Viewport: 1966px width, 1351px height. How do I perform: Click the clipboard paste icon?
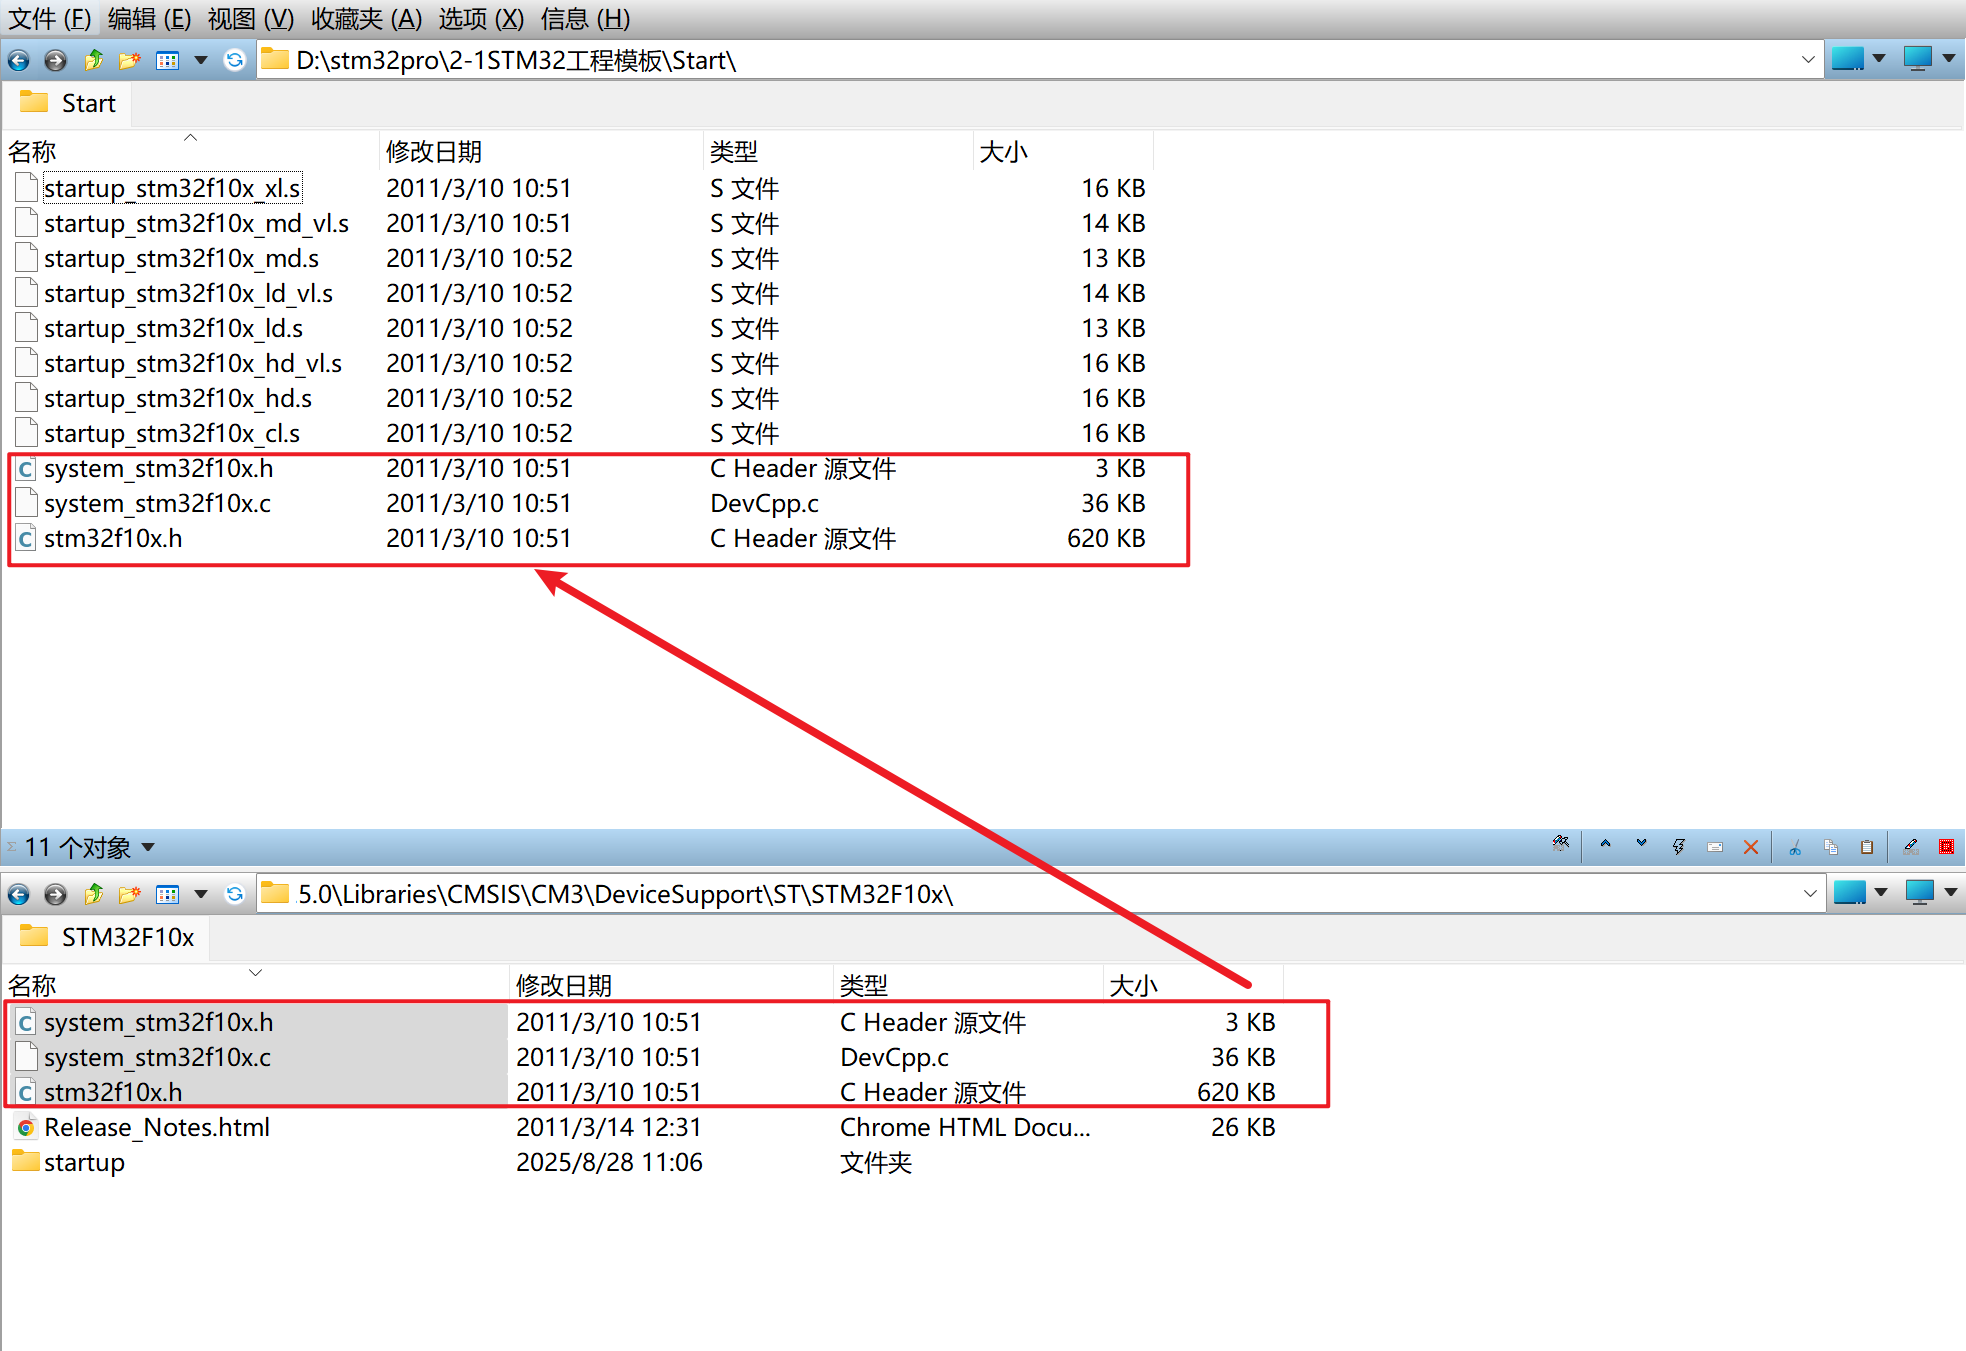(x=1867, y=847)
